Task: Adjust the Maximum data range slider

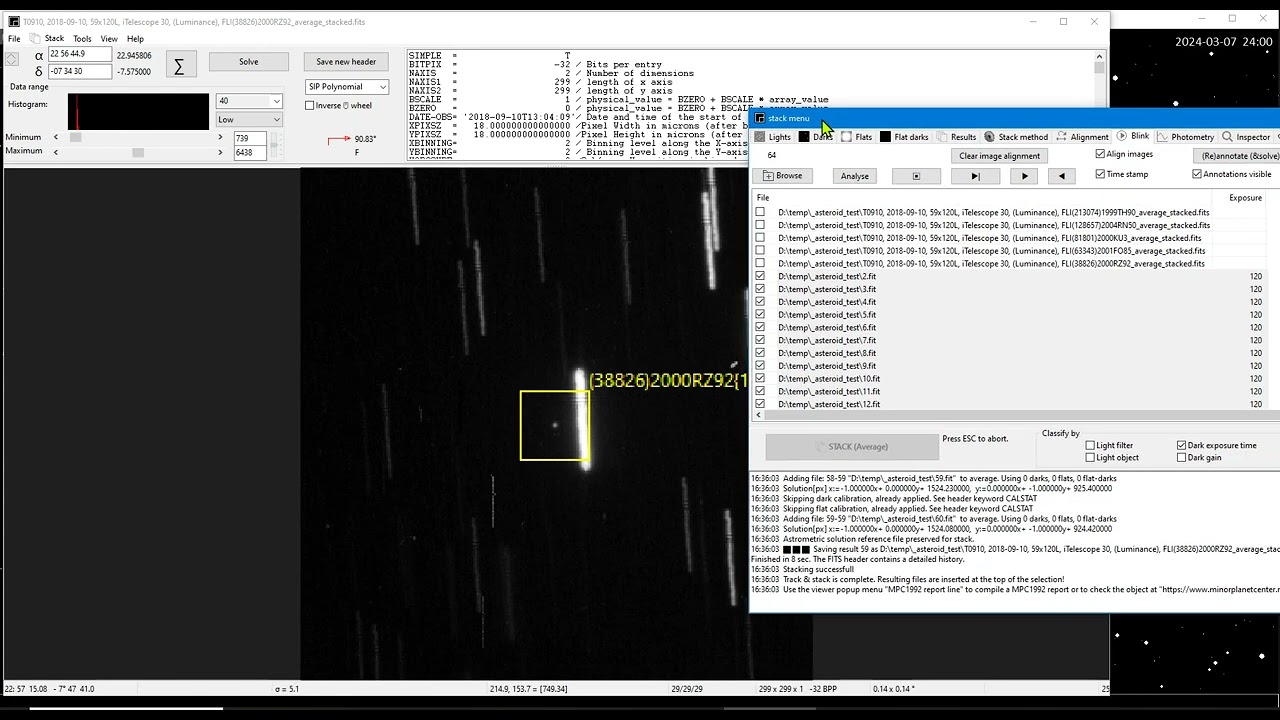Action: pyautogui.click(x=138, y=152)
